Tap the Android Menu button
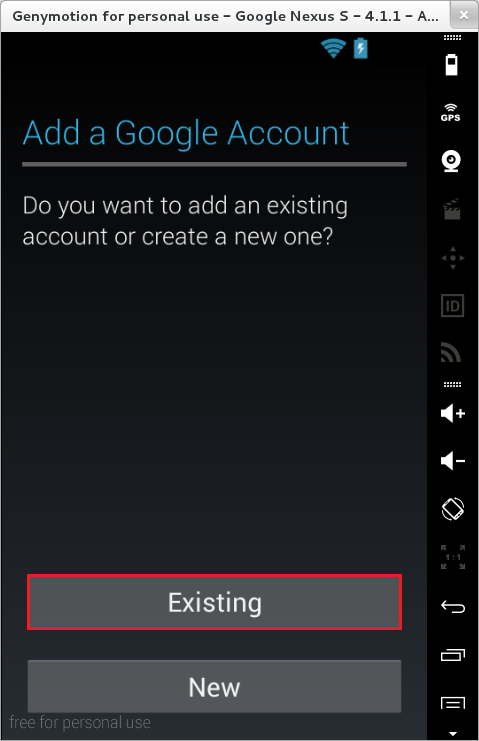The image size is (479, 741). coord(453,703)
